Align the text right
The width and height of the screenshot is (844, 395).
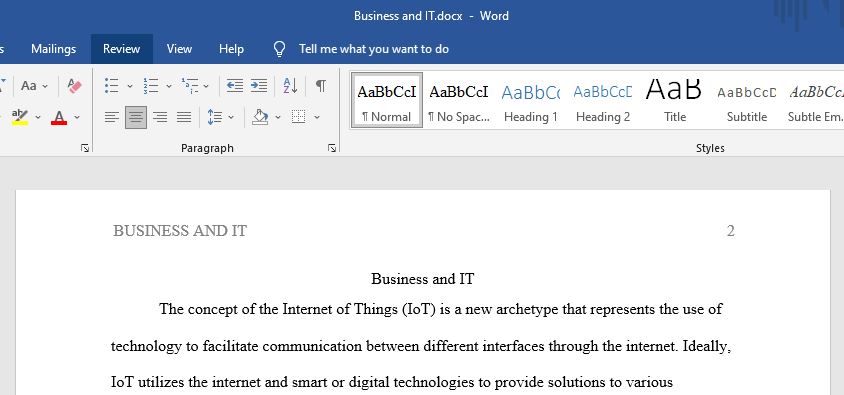[160, 117]
